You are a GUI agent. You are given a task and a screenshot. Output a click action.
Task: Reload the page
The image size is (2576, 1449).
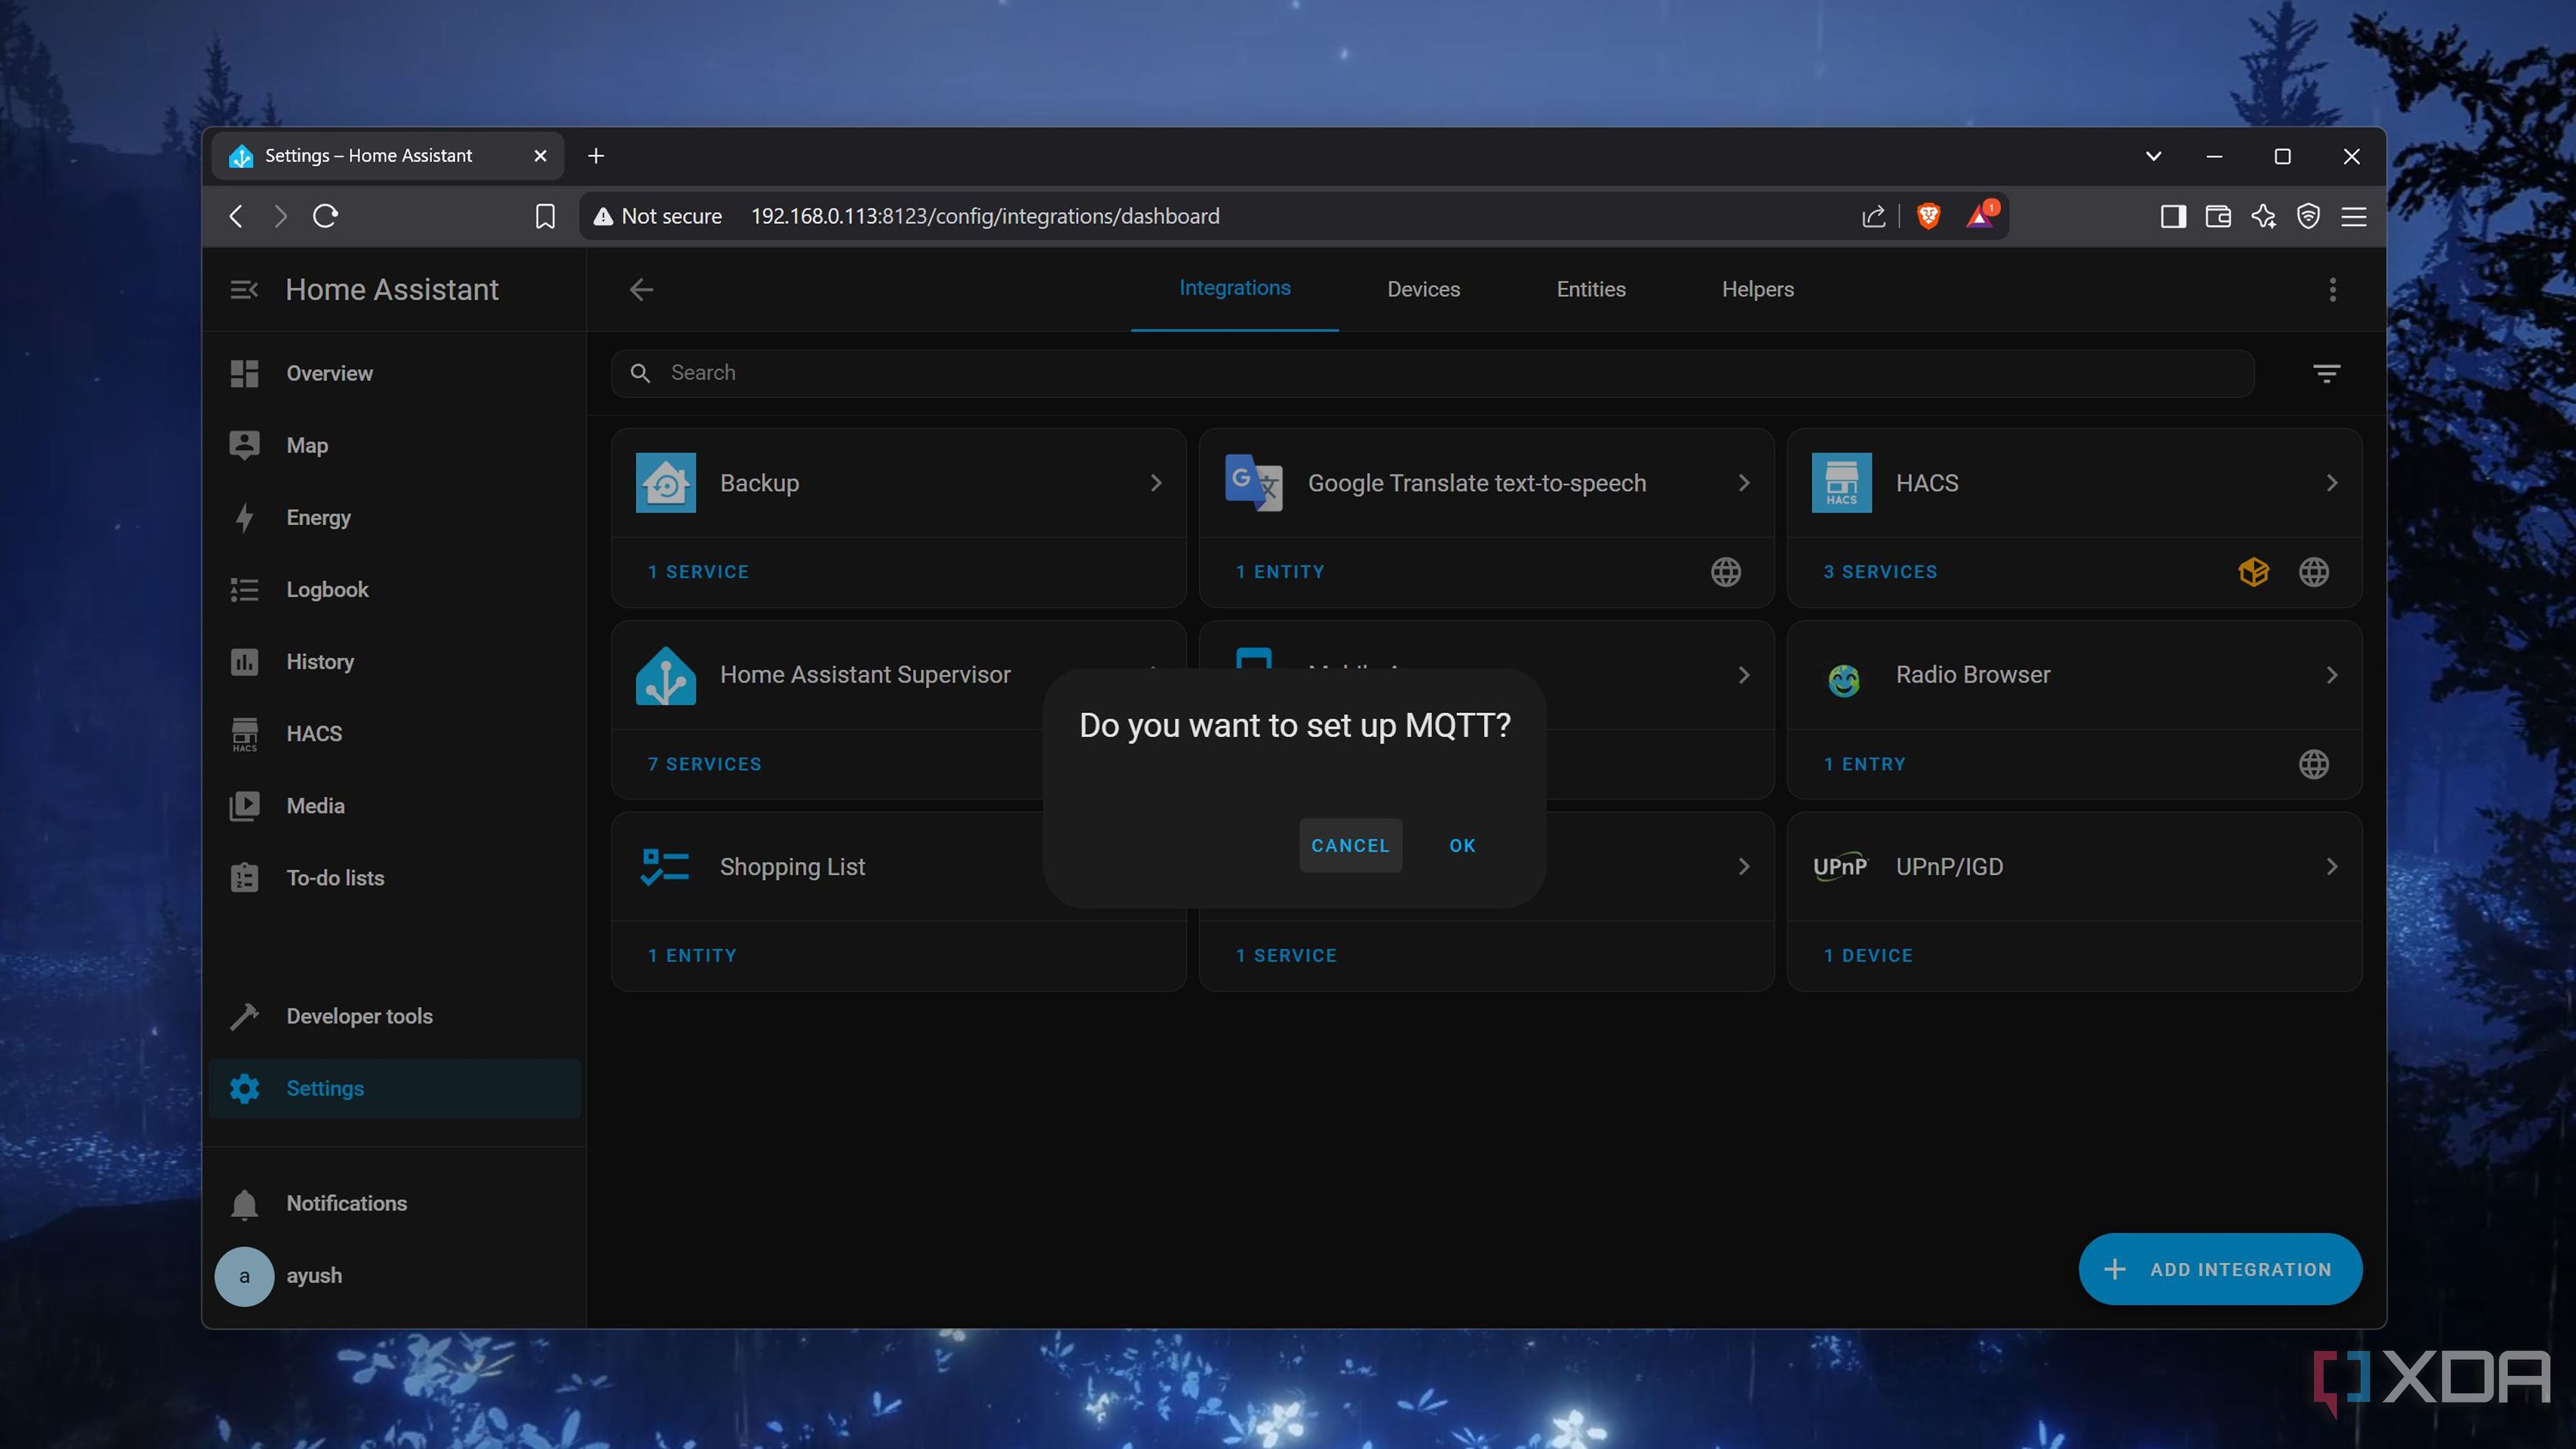[325, 216]
